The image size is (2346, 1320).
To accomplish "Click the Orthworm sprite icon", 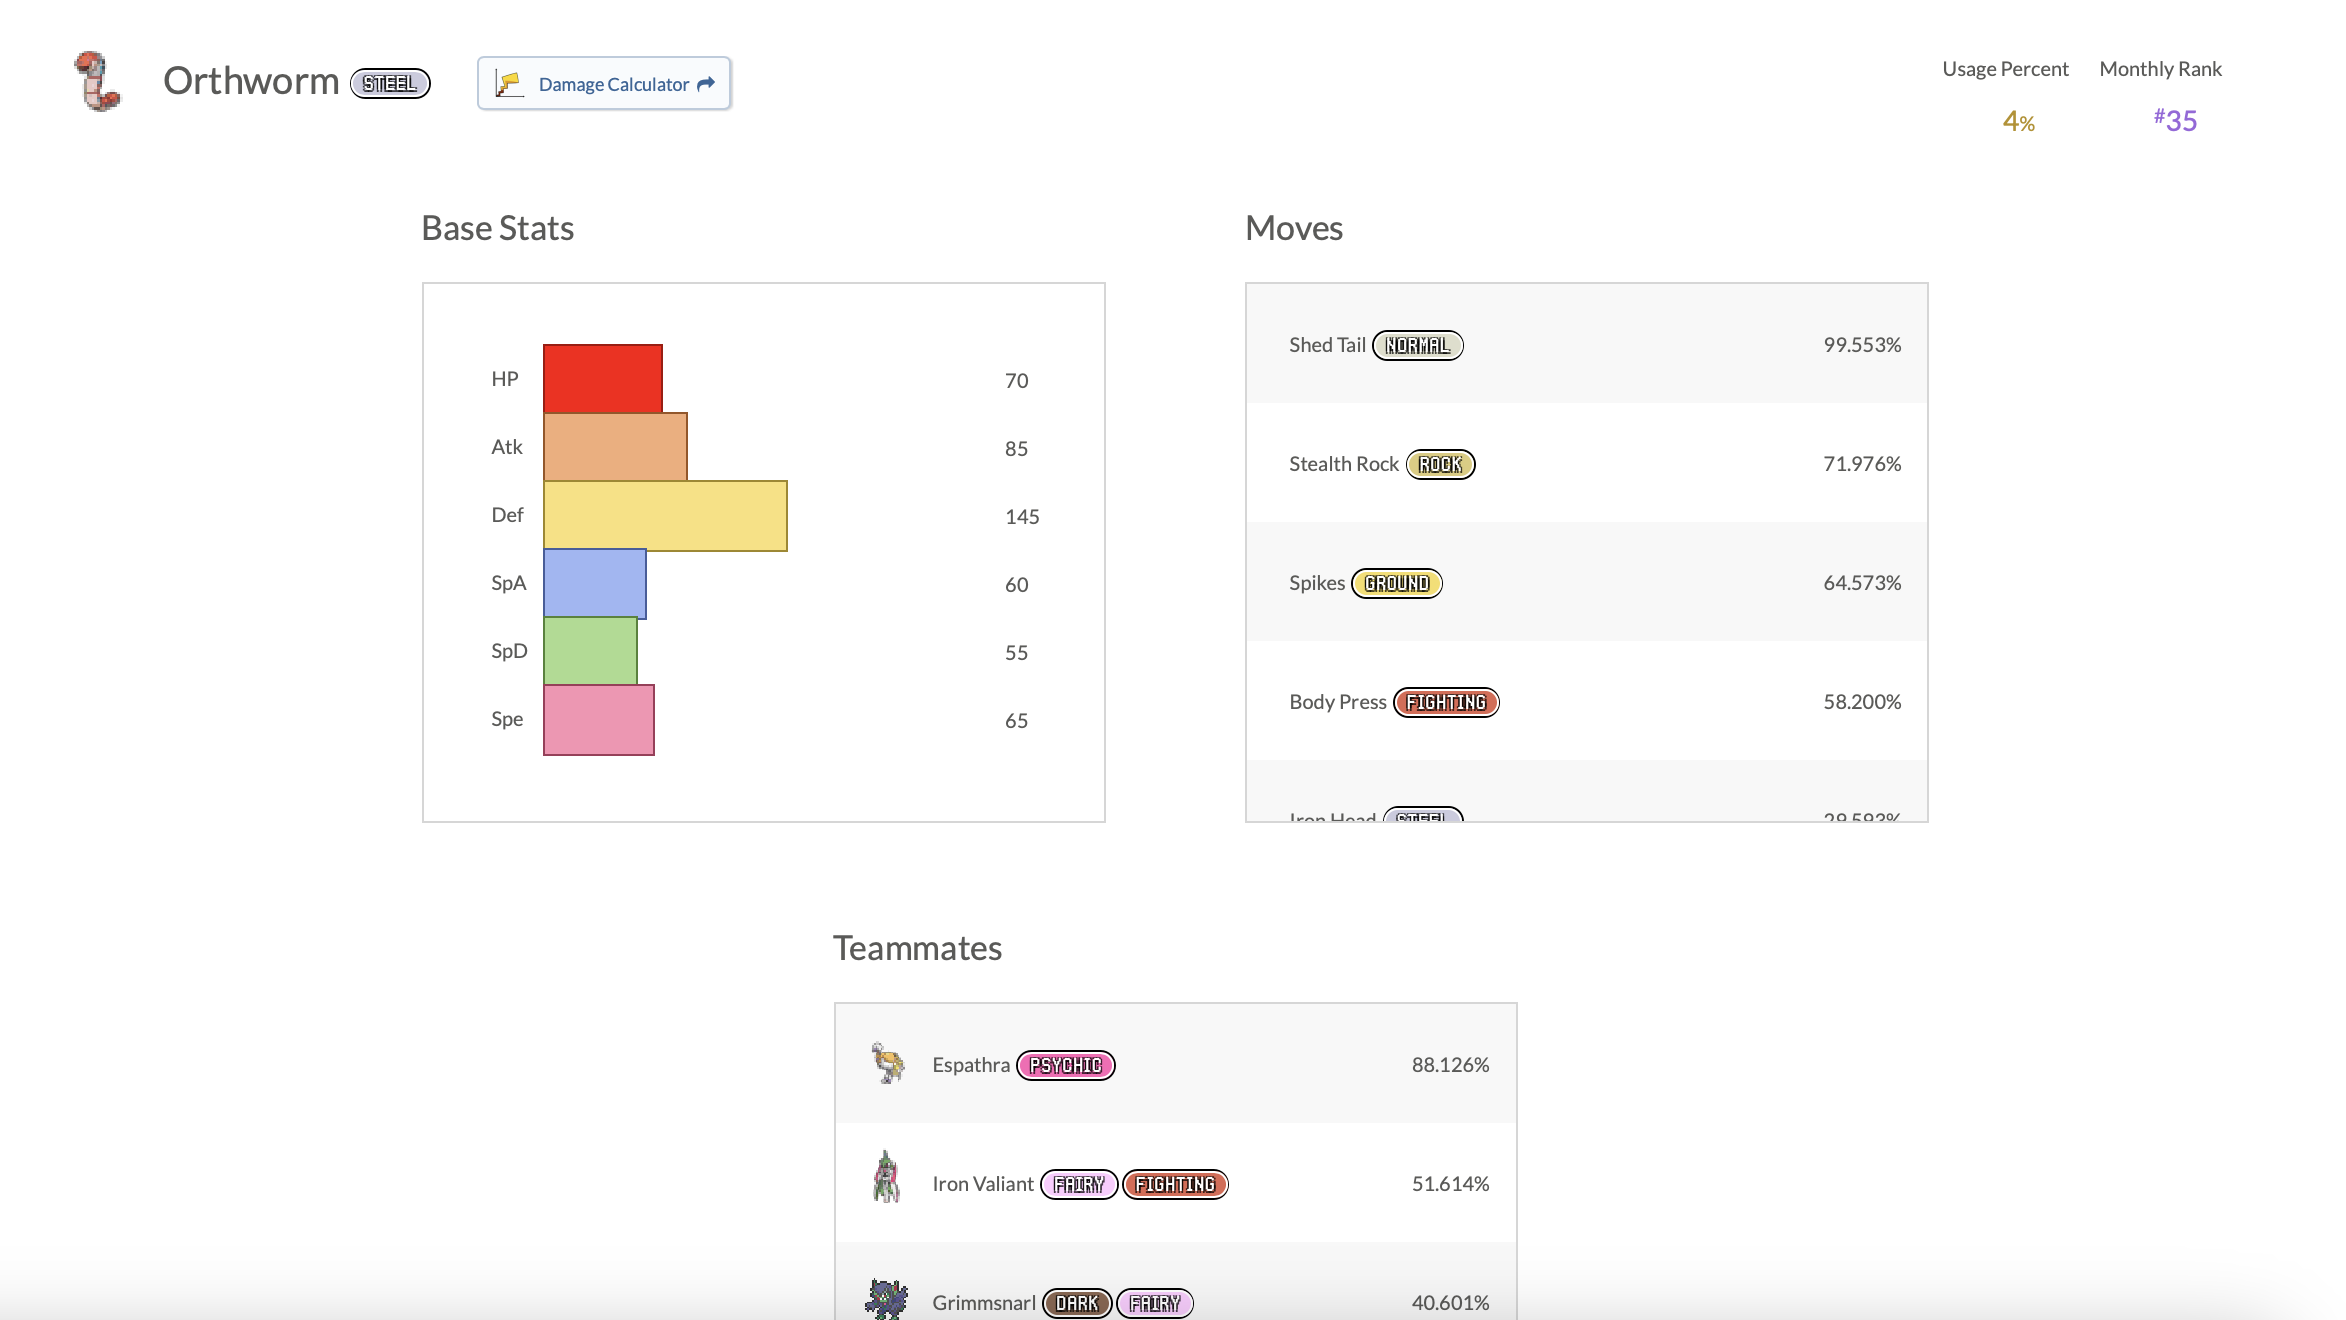I will point(97,81).
